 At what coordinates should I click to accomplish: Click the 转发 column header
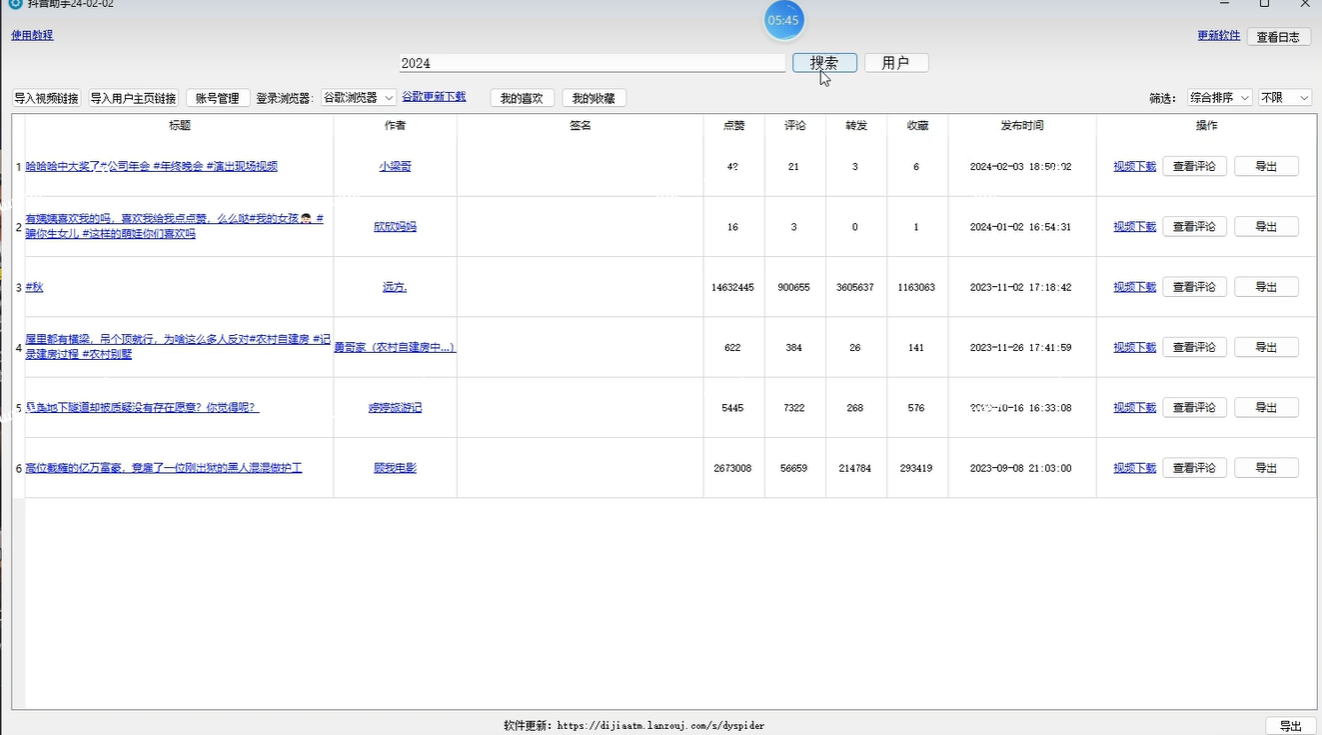pyautogui.click(x=856, y=126)
